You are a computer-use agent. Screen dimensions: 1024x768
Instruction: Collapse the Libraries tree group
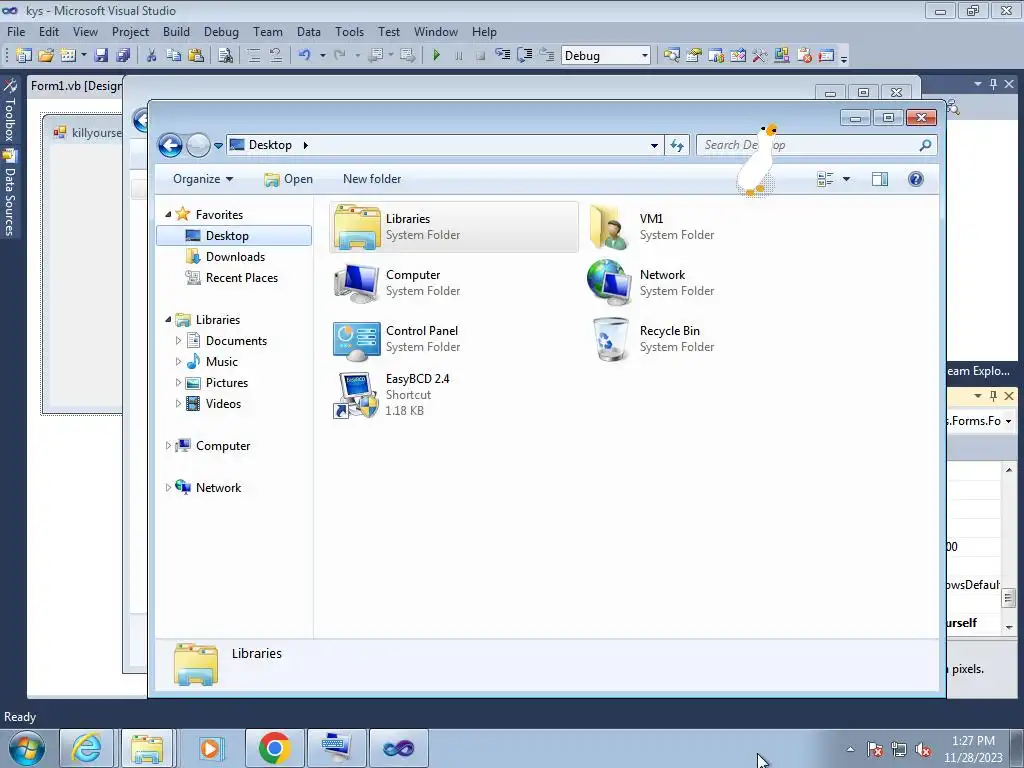coord(168,319)
